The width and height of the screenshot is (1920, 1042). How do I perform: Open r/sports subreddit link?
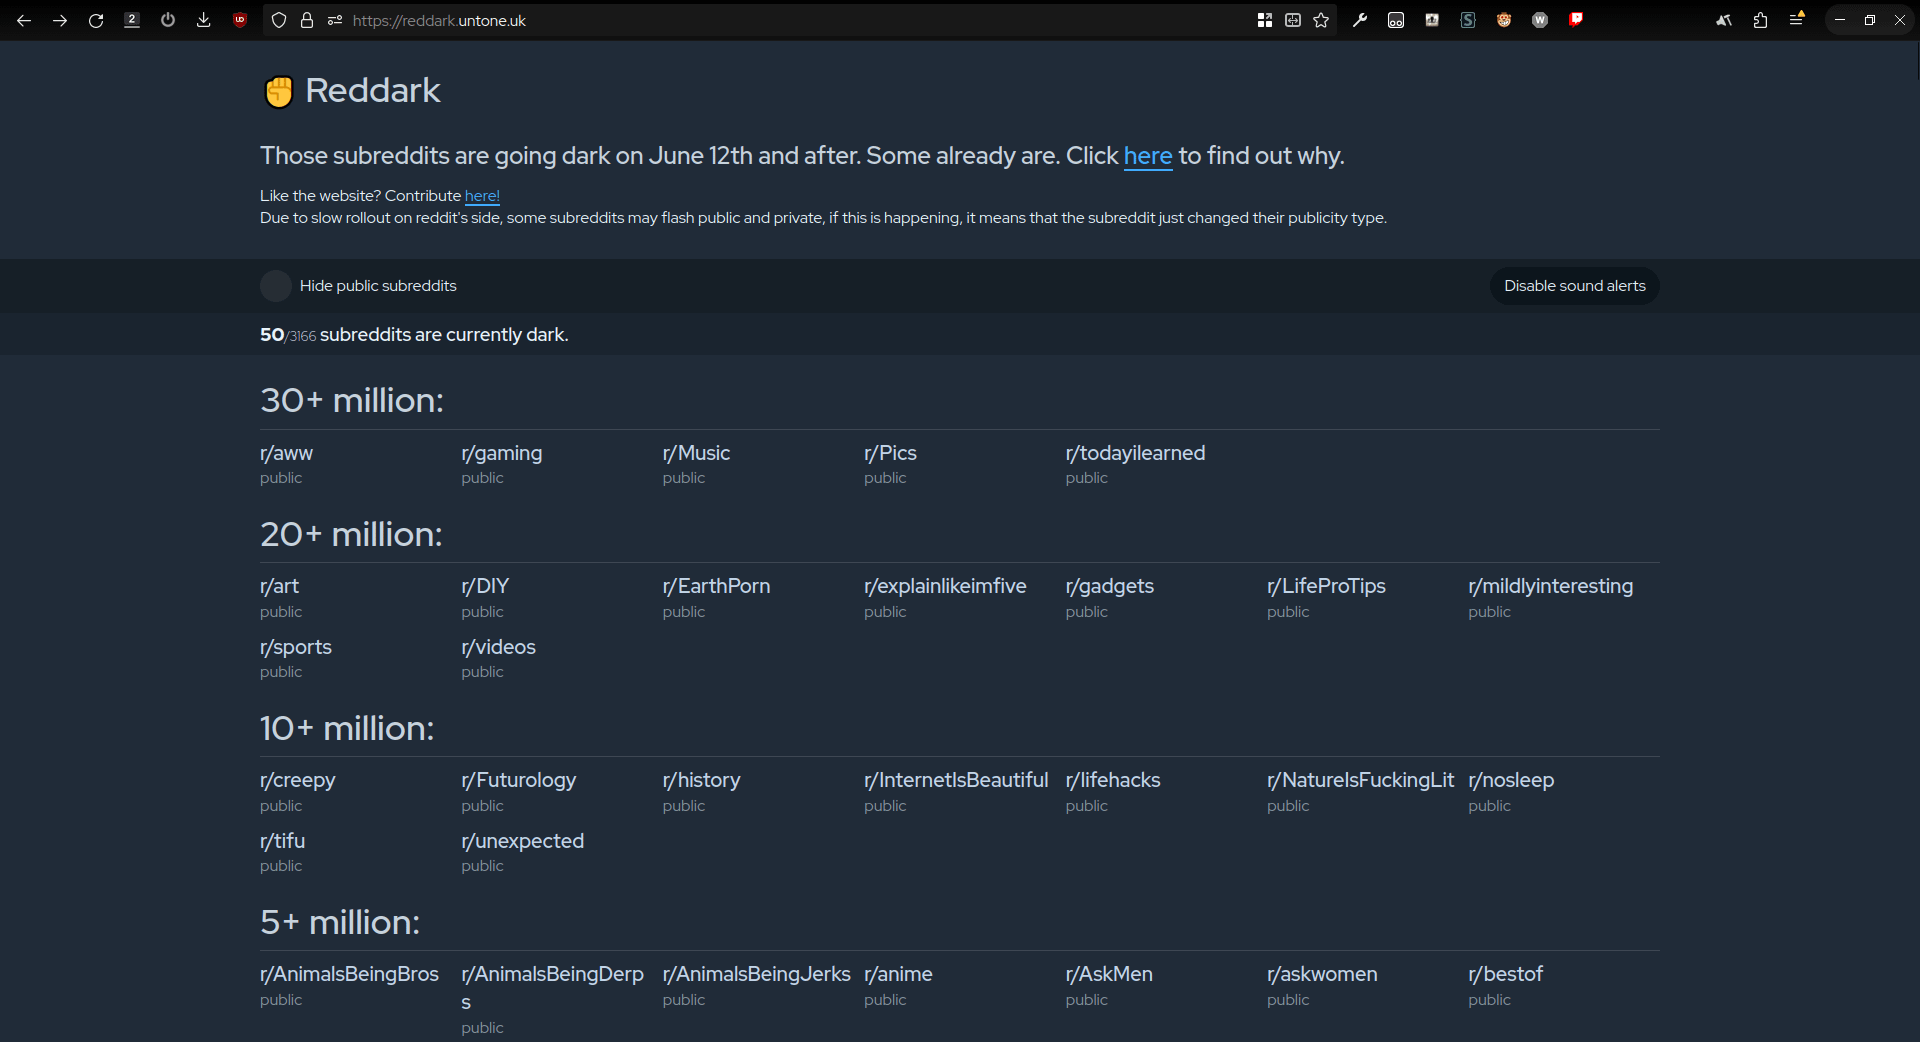coord(295,647)
